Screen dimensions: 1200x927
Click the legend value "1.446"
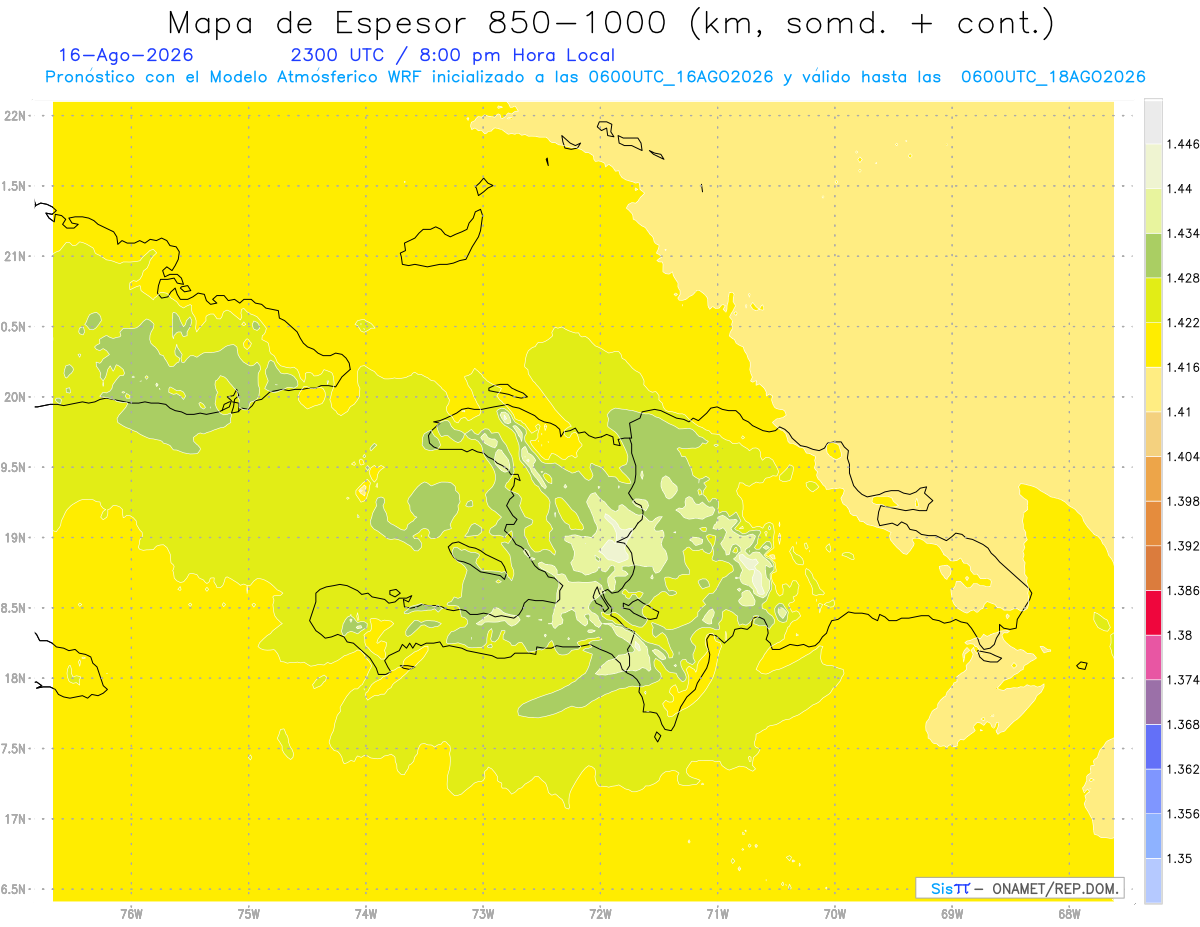click(1182, 144)
